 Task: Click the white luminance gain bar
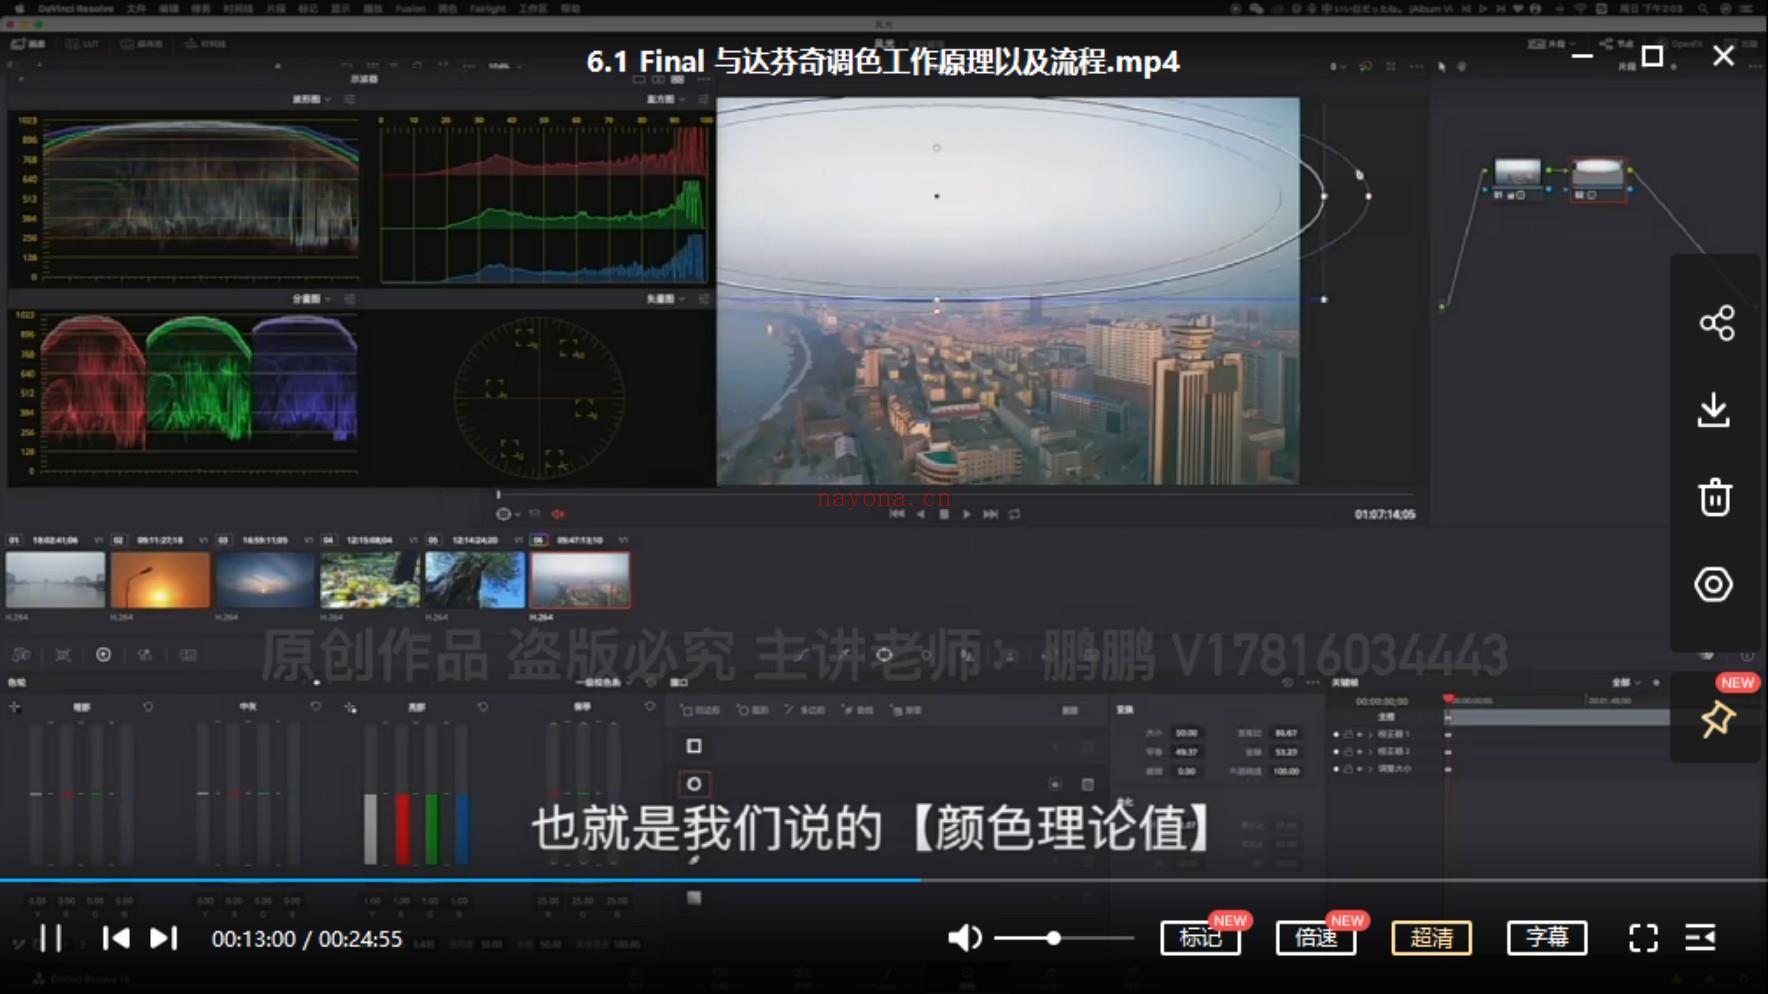(370, 828)
